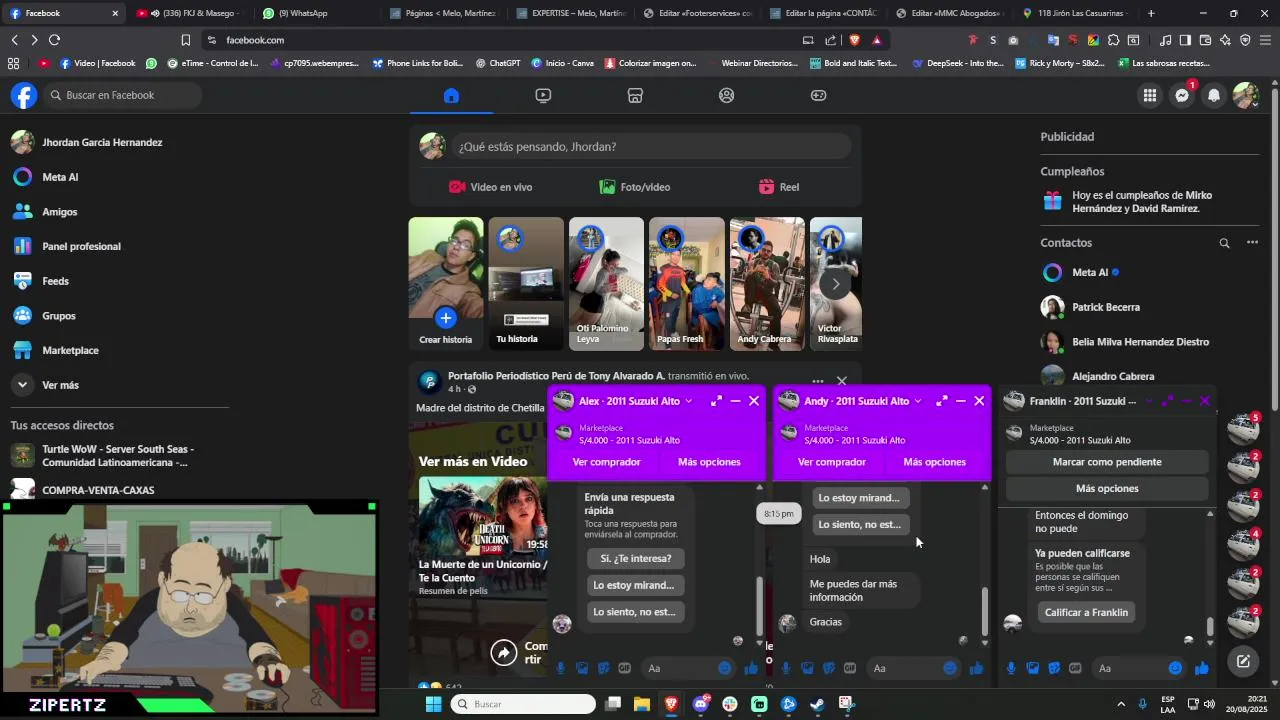The height and width of the screenshot is (720, 1280).
Task: Click Buscar en Facebook search field
Action: point(122,95)
